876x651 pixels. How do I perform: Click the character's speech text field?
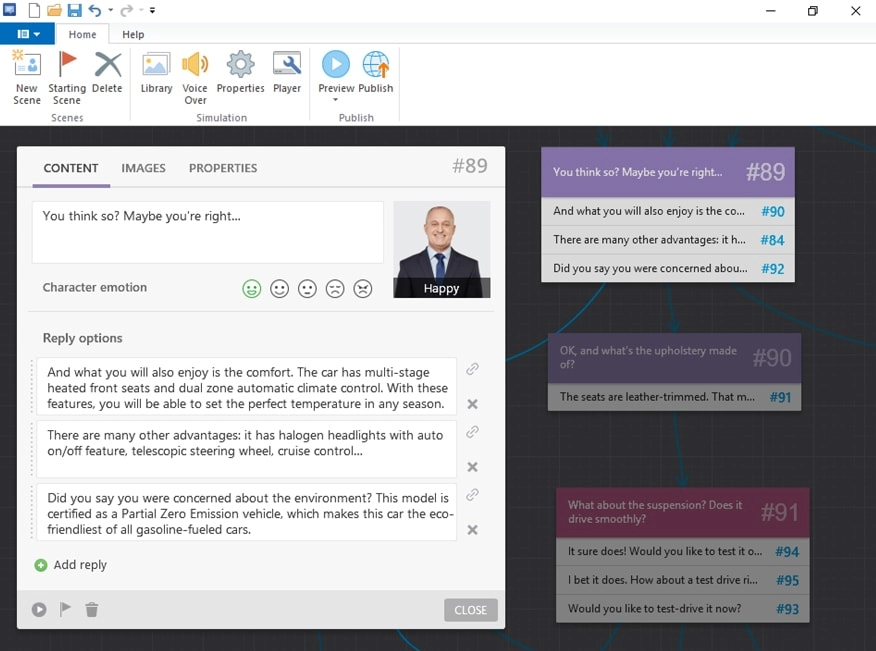coord(207,232)
